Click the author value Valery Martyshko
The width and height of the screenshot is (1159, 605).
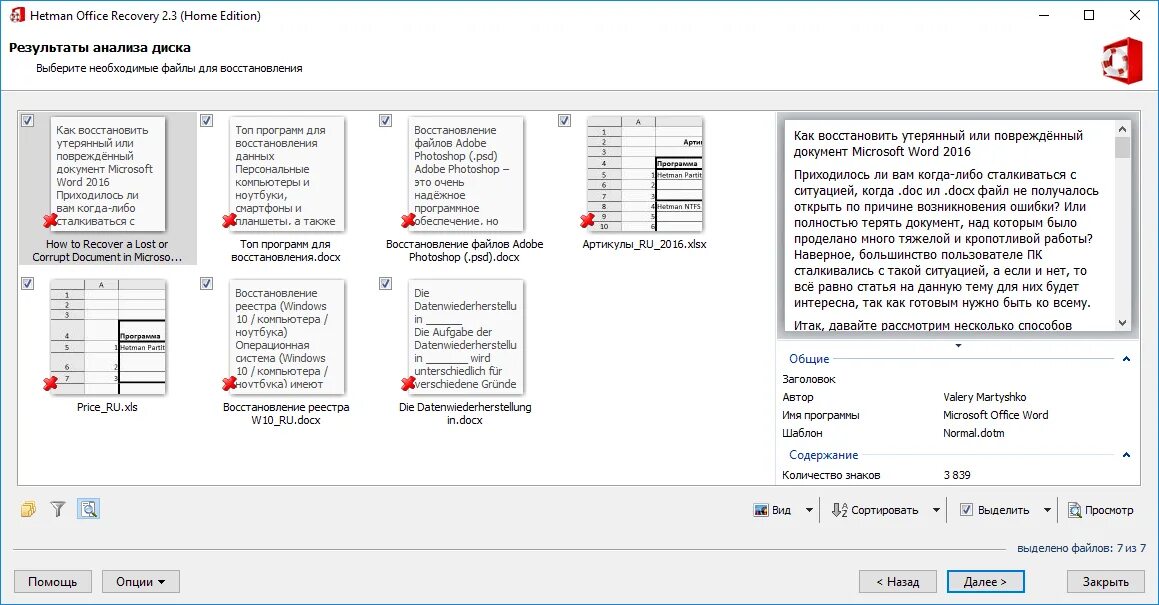click(985, 397)
